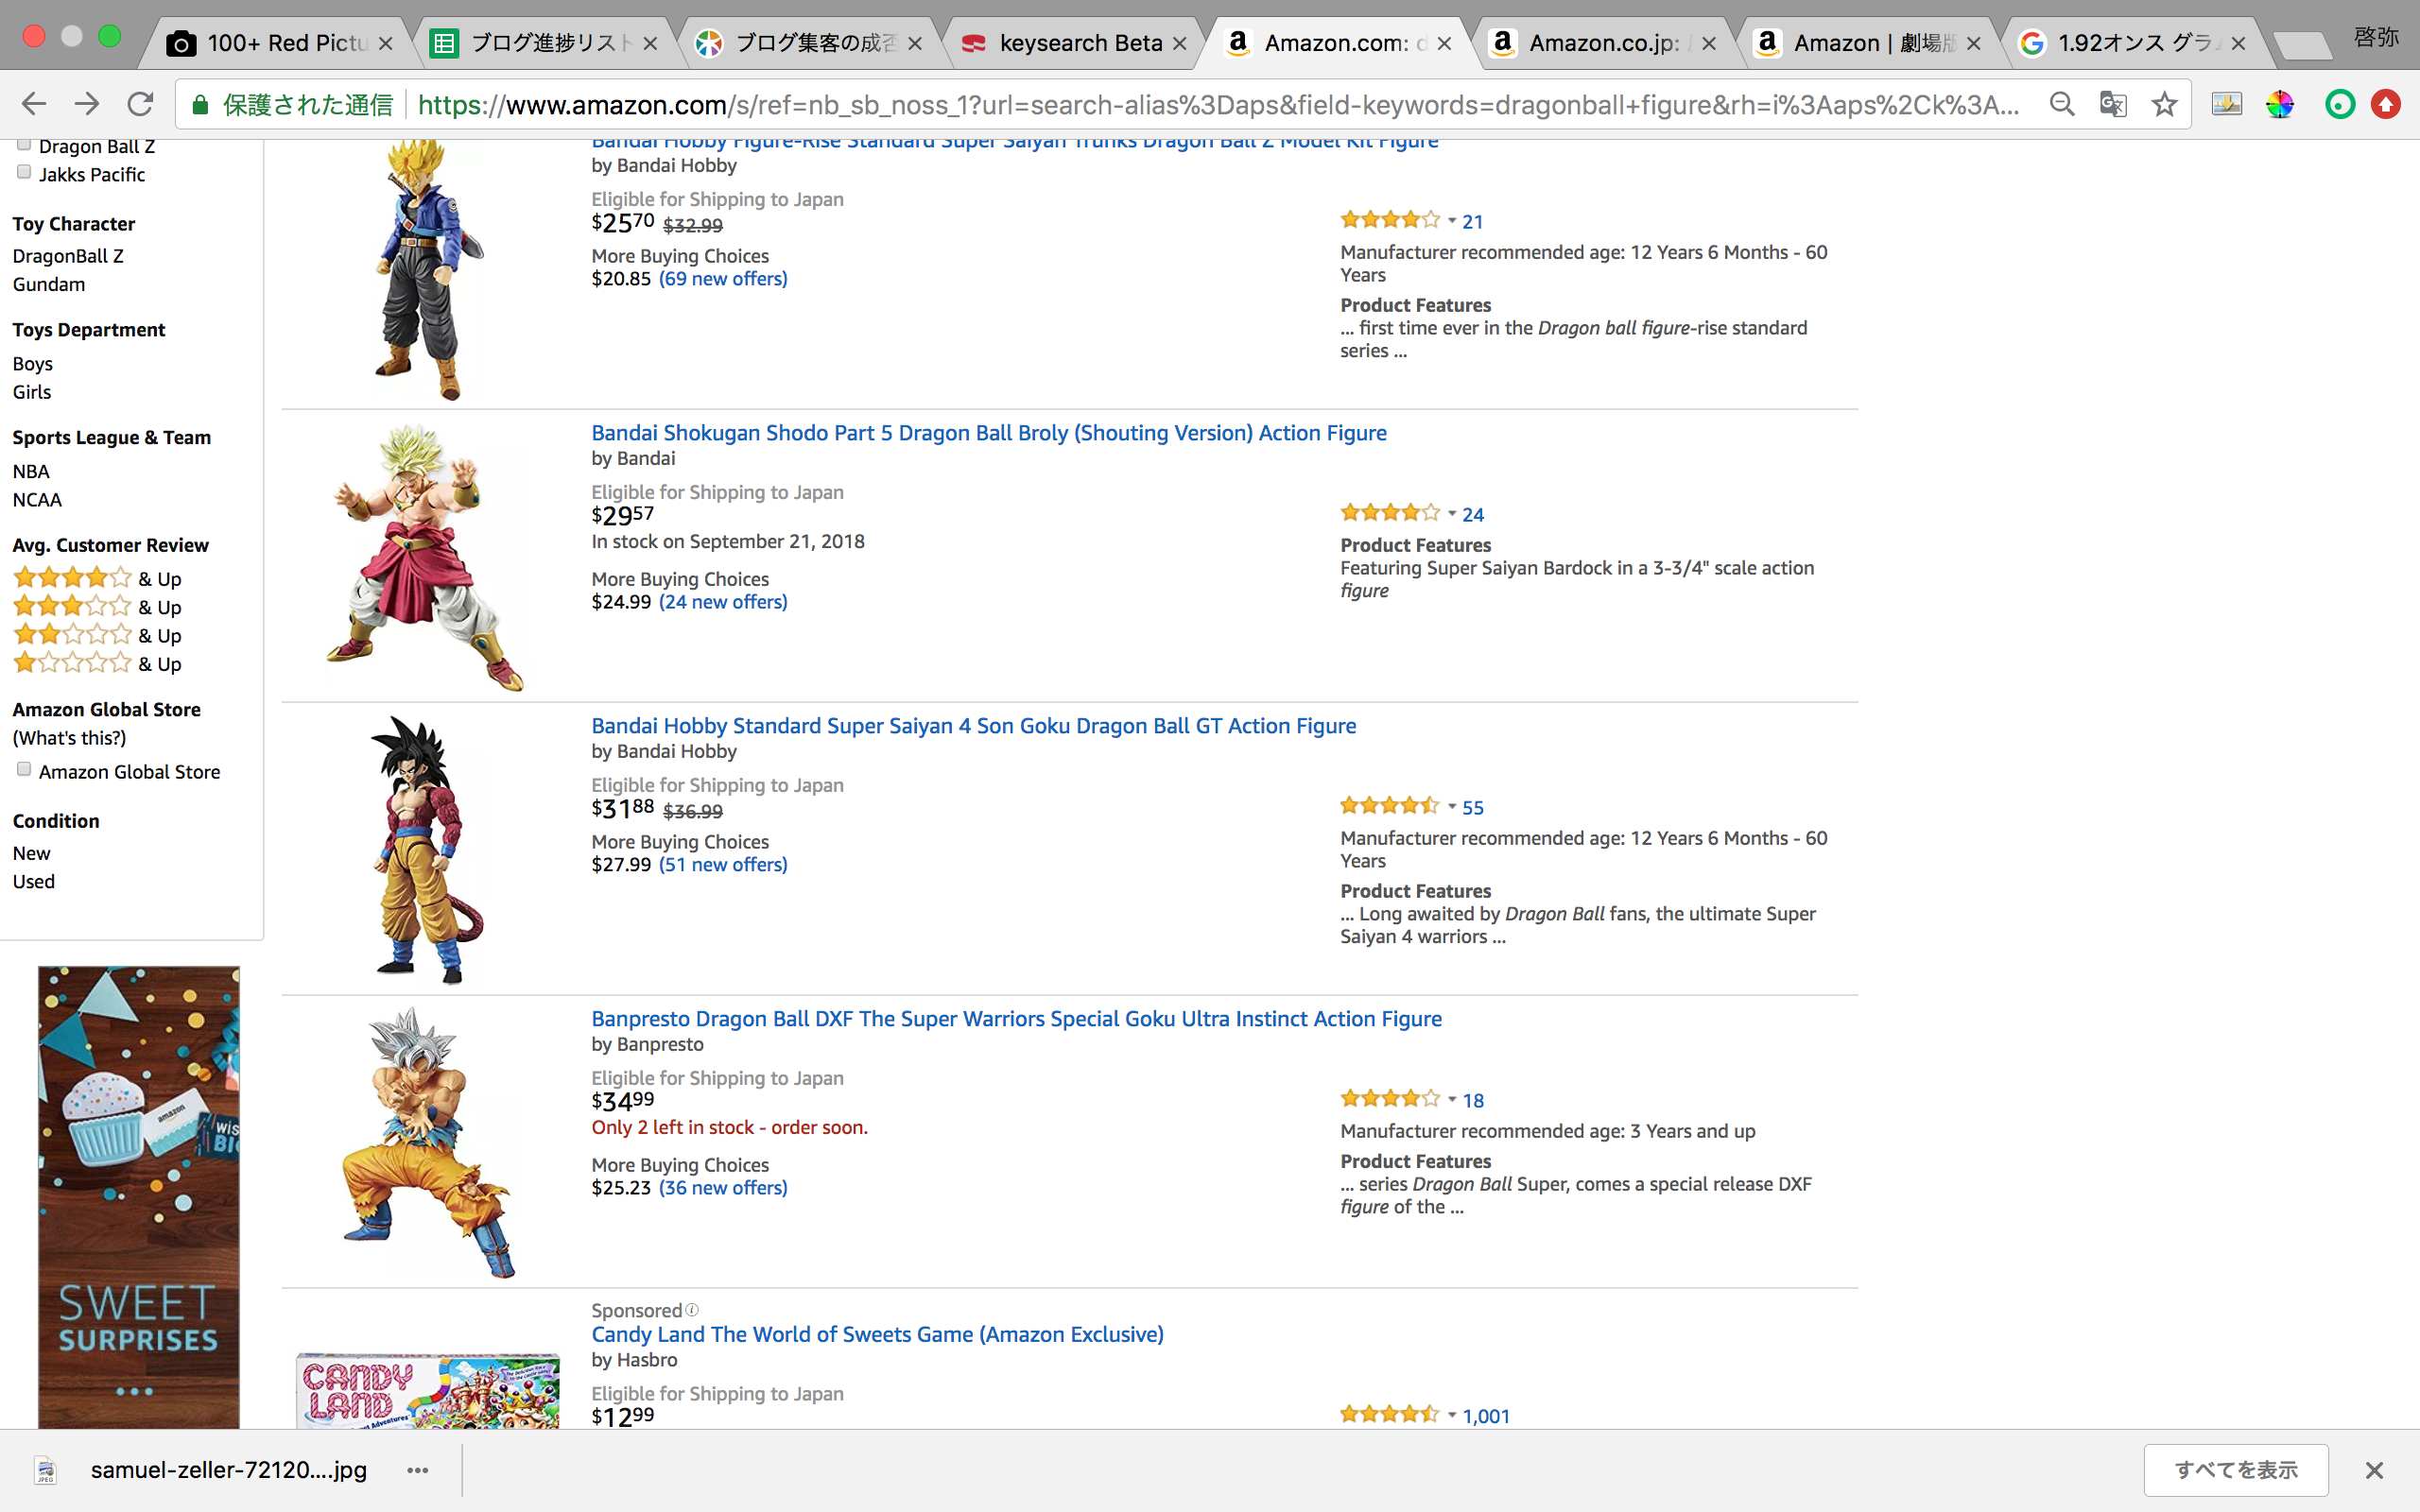Screen dimensions: 2420x1512
Task: Go back with the browser back arrow
Action: (x=34, y=104)
